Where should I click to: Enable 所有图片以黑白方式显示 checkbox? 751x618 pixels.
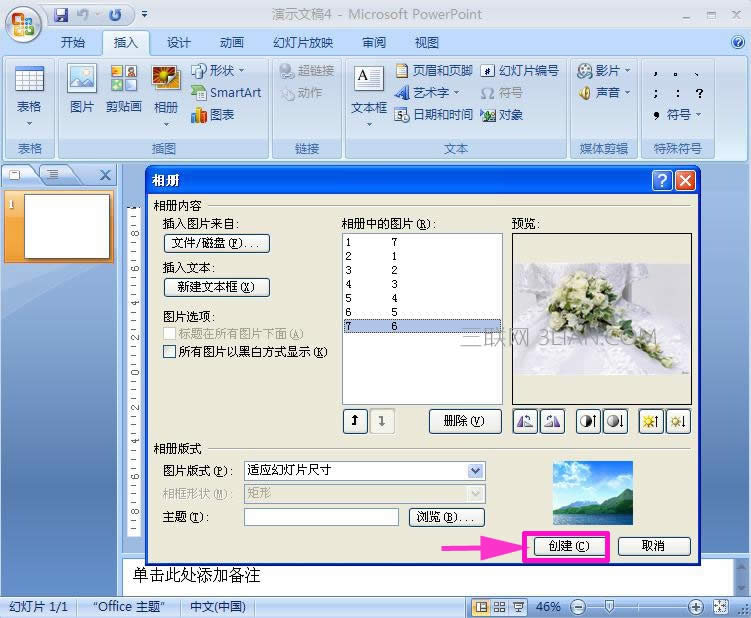coord(170,352)
